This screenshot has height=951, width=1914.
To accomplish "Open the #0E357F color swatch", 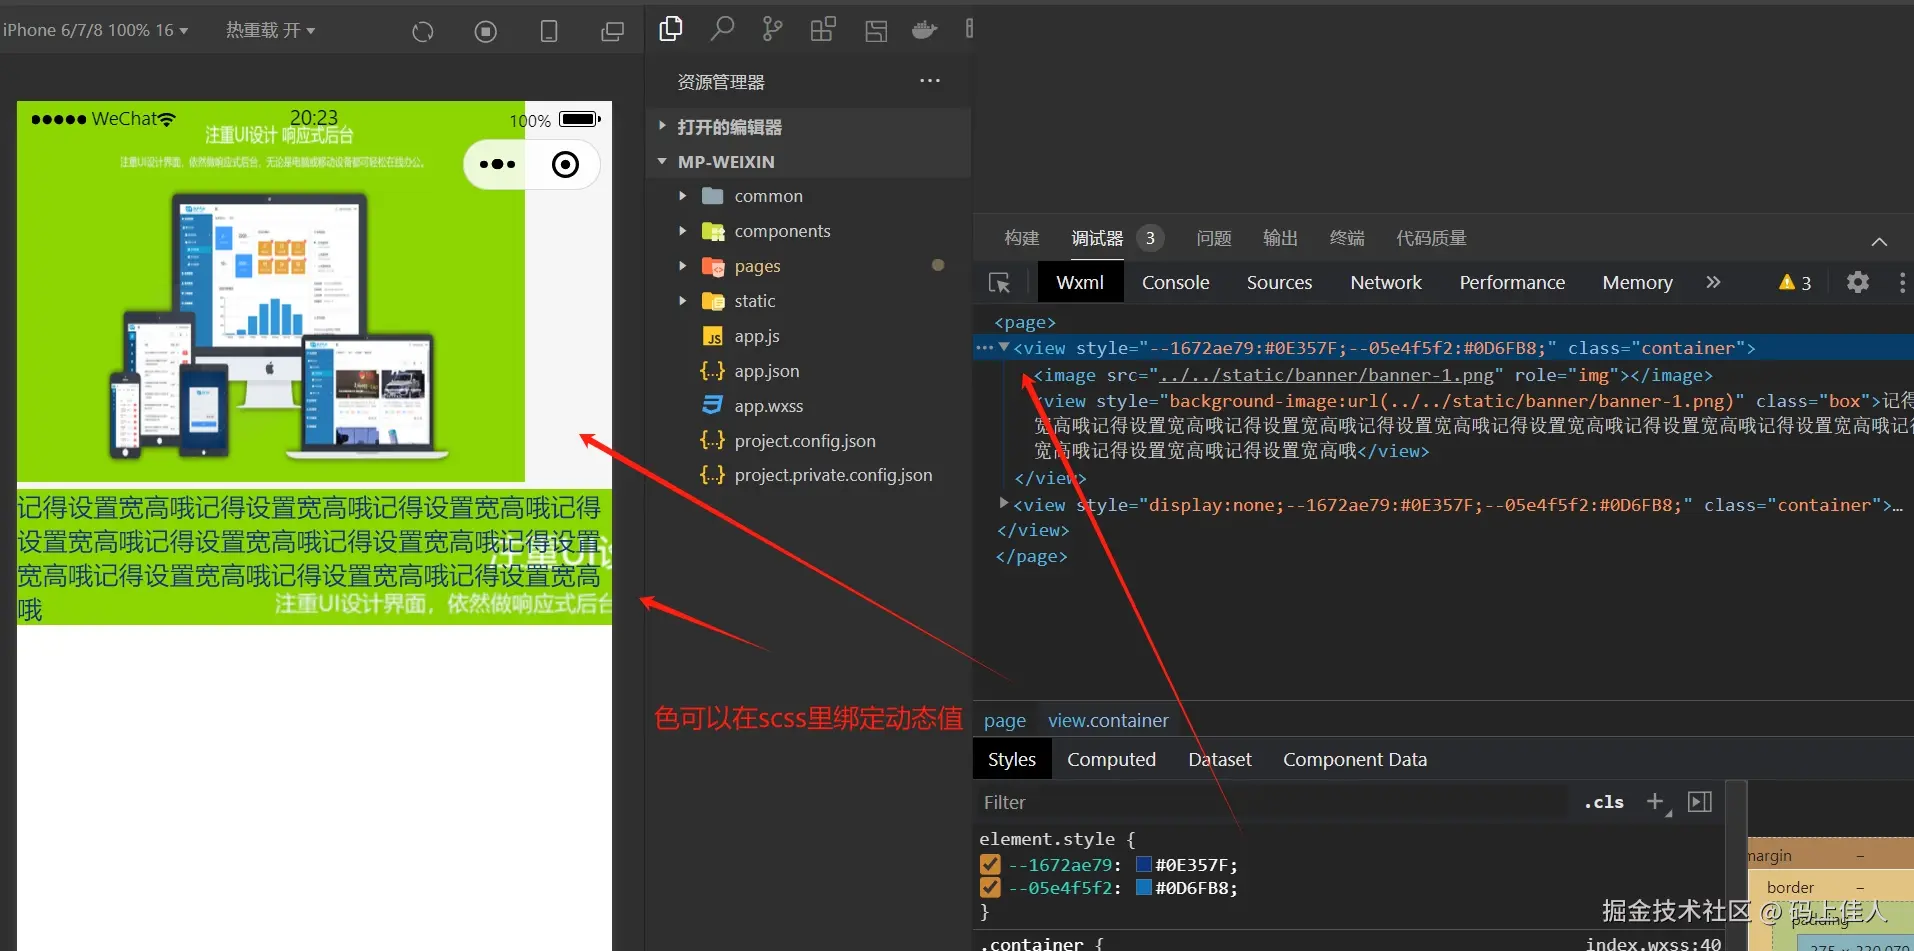I will point(1144,864).
